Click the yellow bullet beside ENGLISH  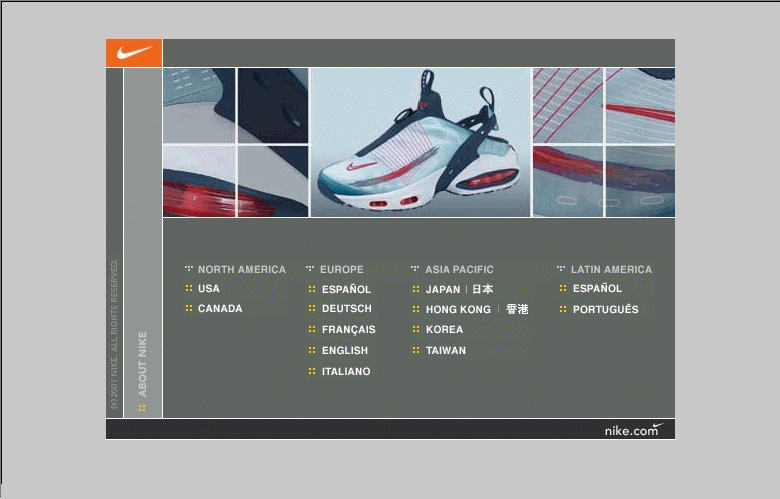coord(312,350)
